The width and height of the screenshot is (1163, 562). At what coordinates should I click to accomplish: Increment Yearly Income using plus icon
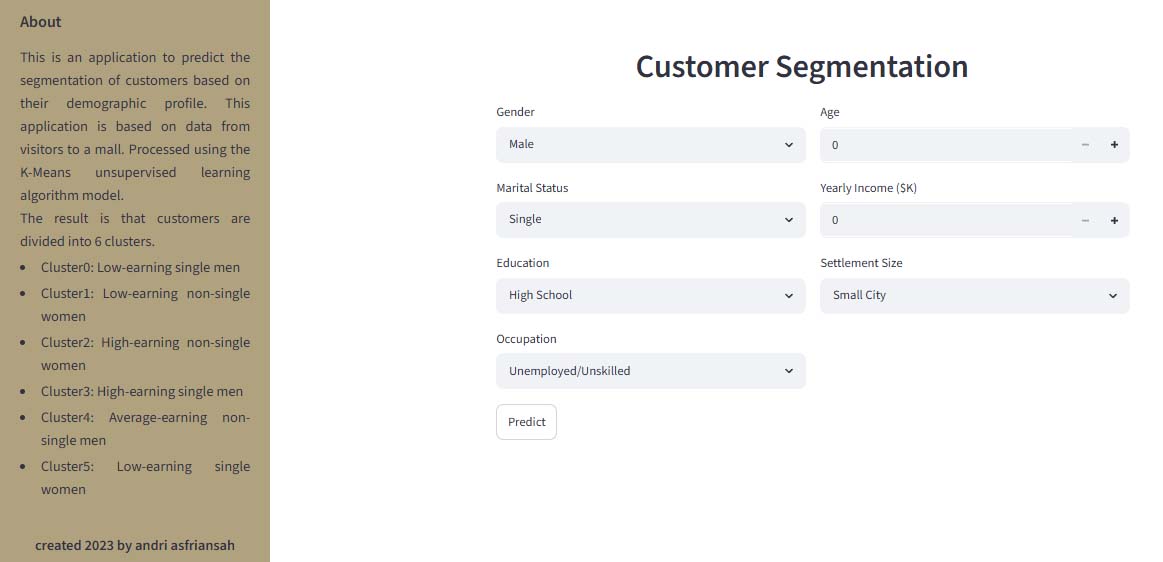click(x=1114, y=220)
